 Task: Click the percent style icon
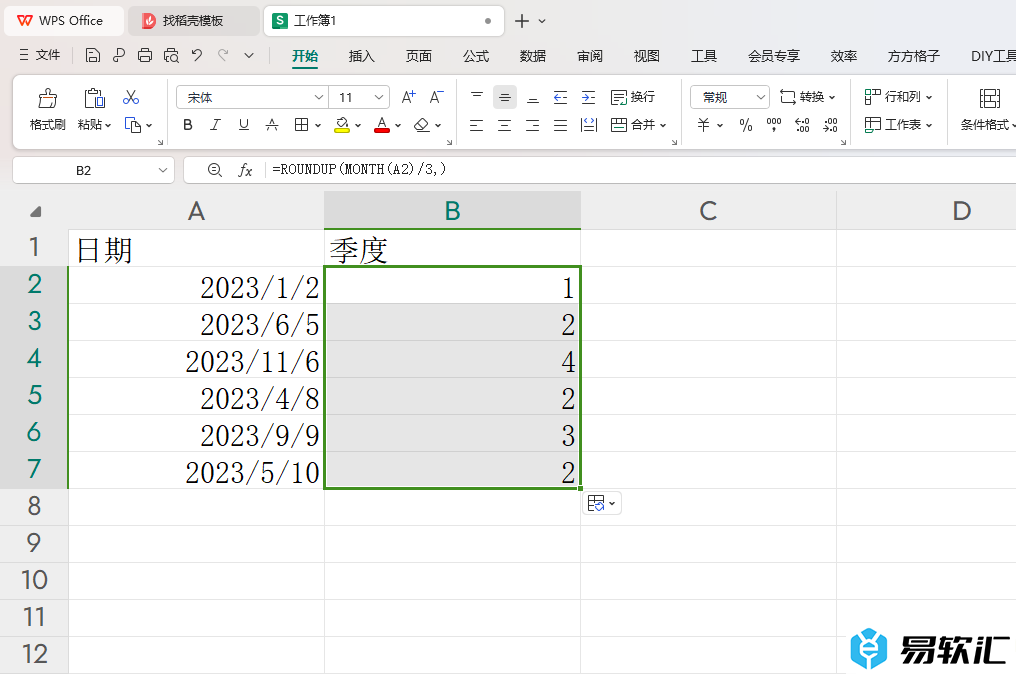pyautogui.click(x=745, y=125)
